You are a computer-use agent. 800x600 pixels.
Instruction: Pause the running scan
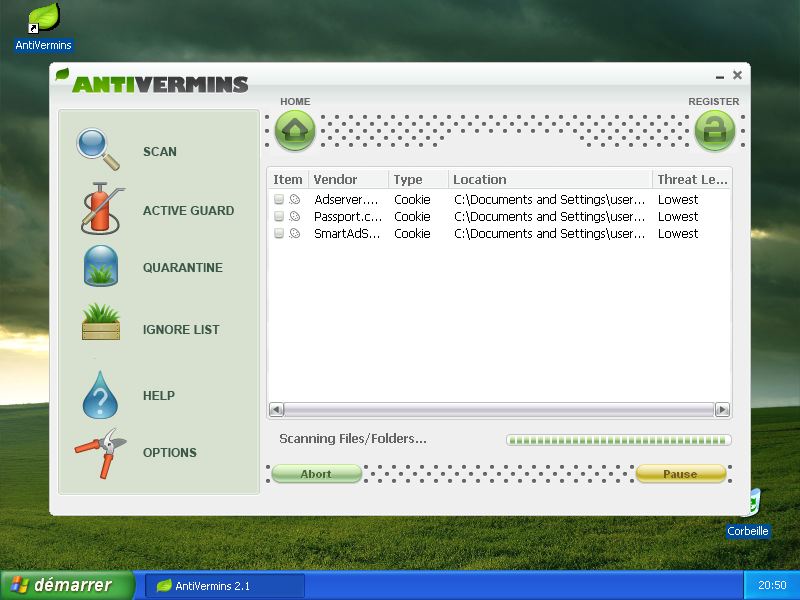pyautogui.click(x=681, y=473)
